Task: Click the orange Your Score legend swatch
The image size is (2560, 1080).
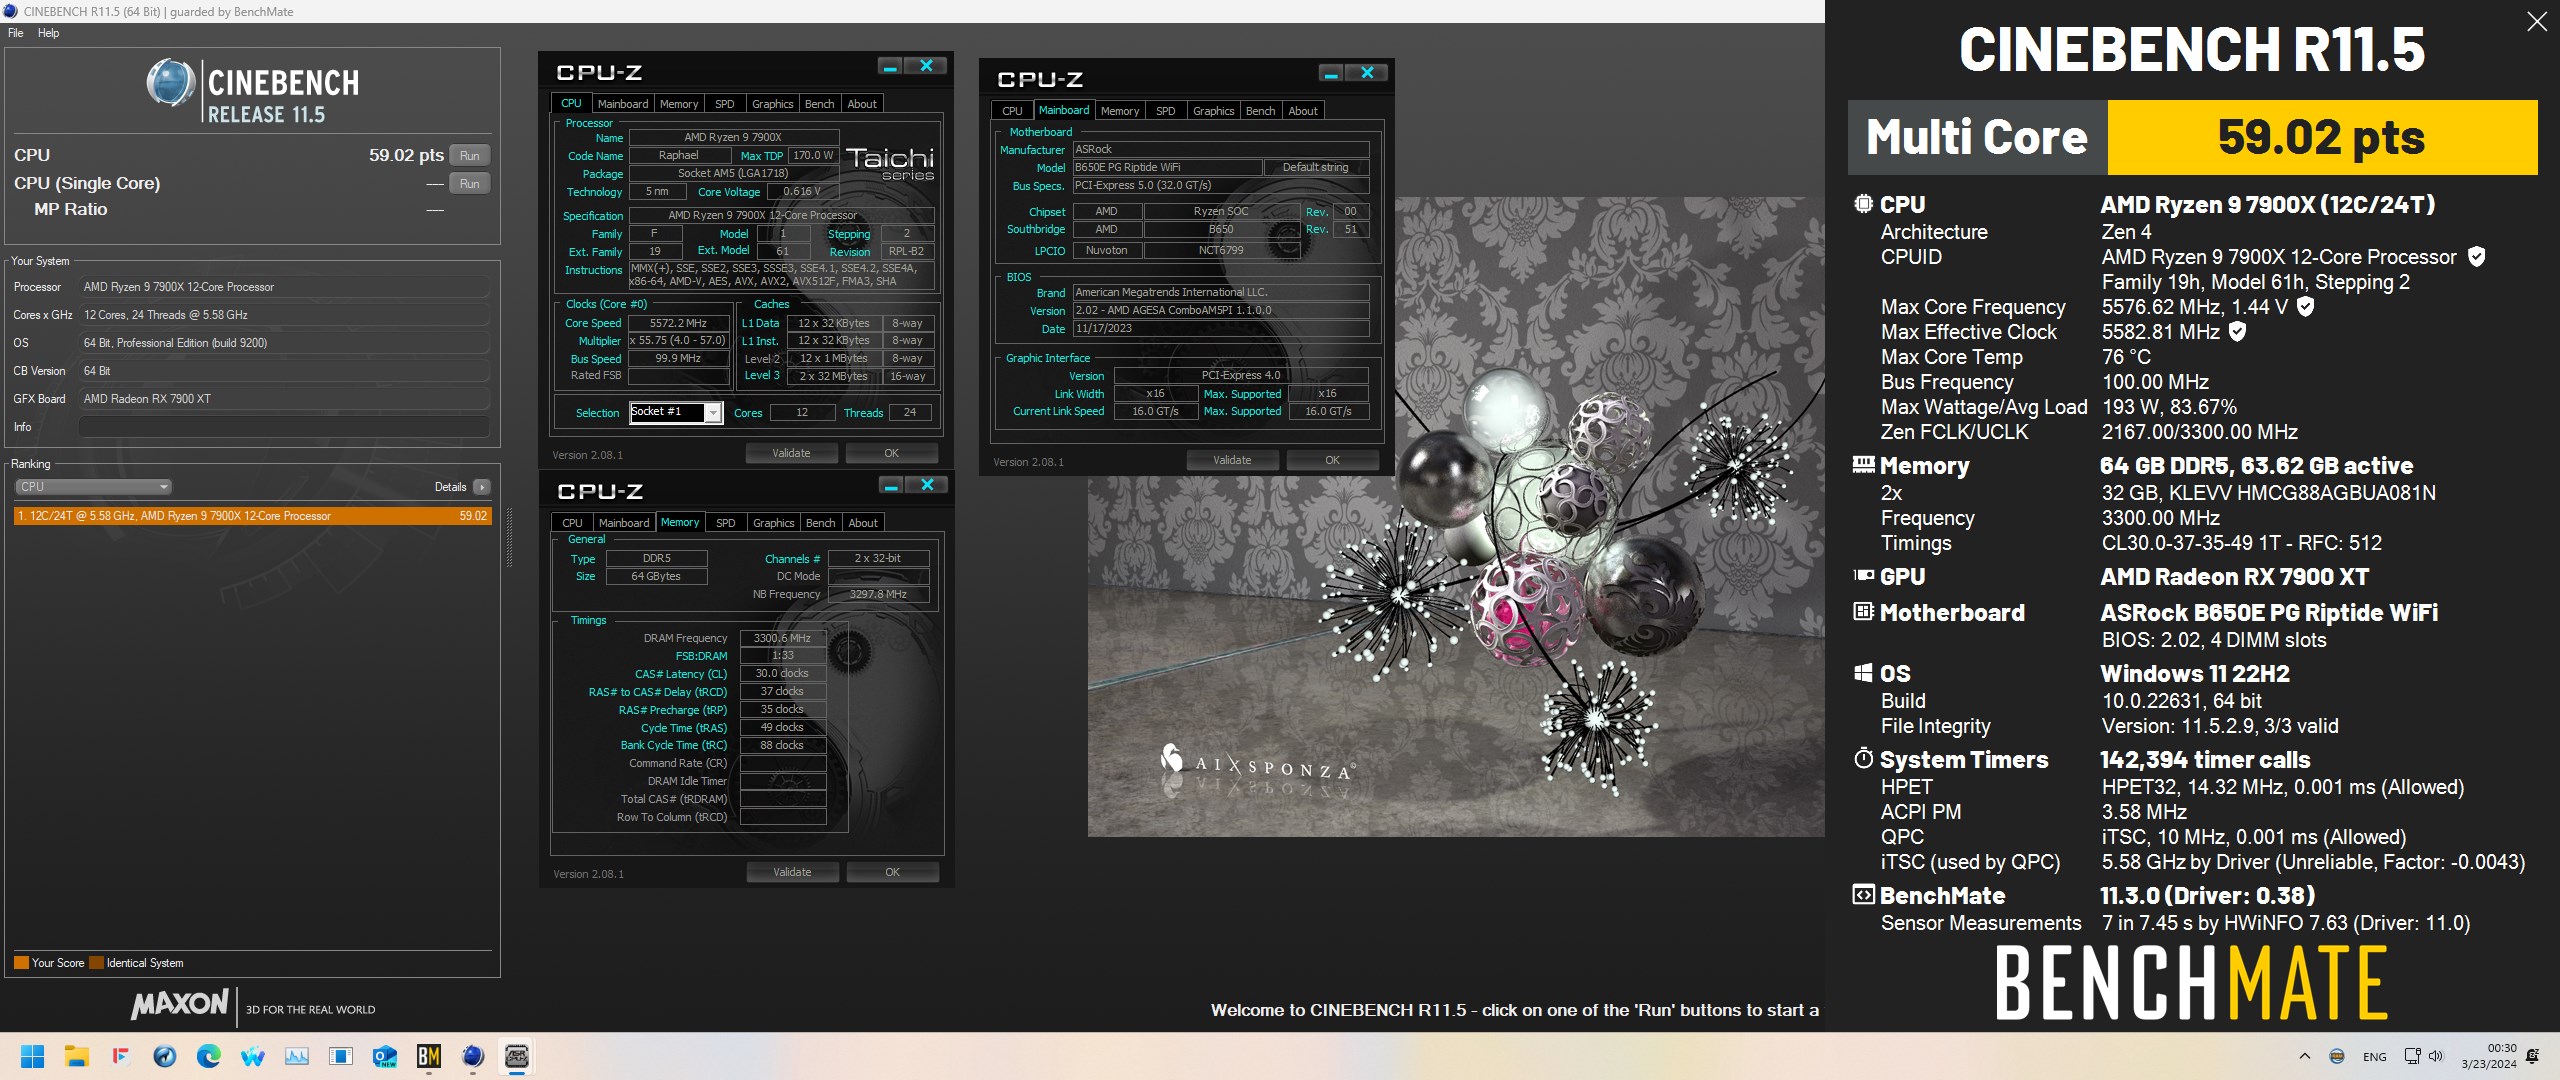Action: click(21, 963)
